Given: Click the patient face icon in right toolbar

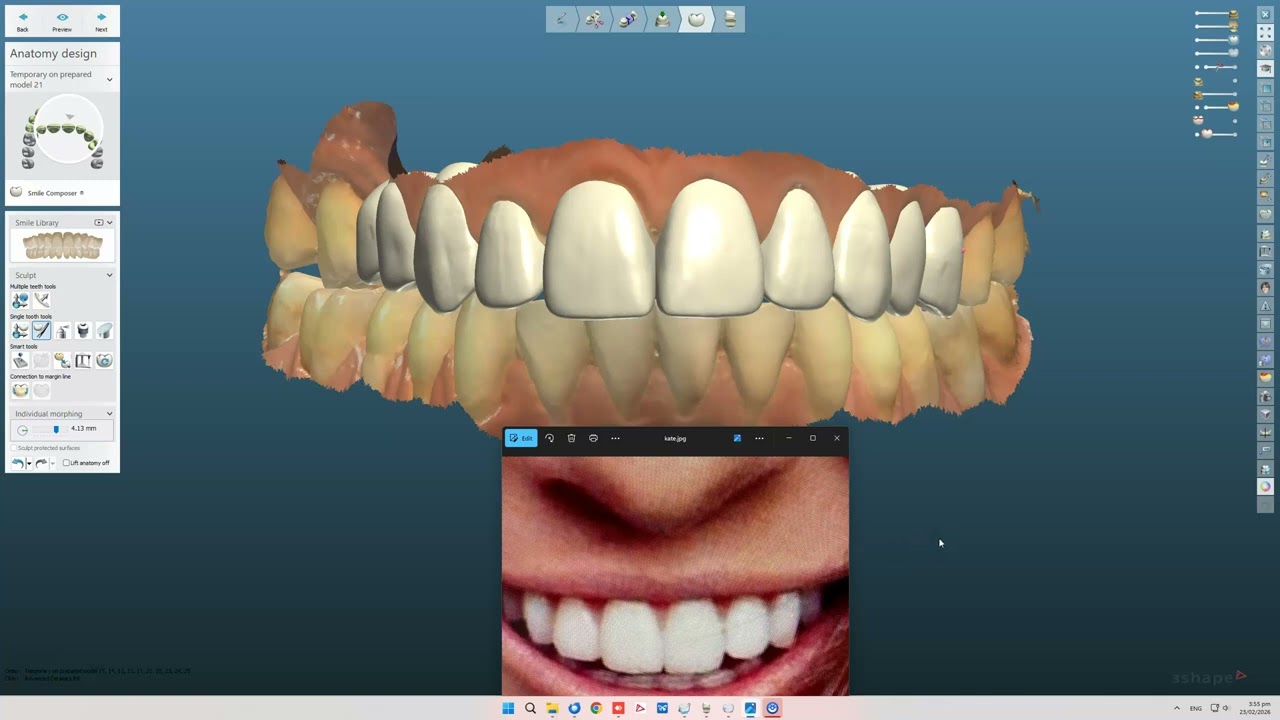Looking at the screenshot, I should pyautogui.click(x=1265, y=287).
